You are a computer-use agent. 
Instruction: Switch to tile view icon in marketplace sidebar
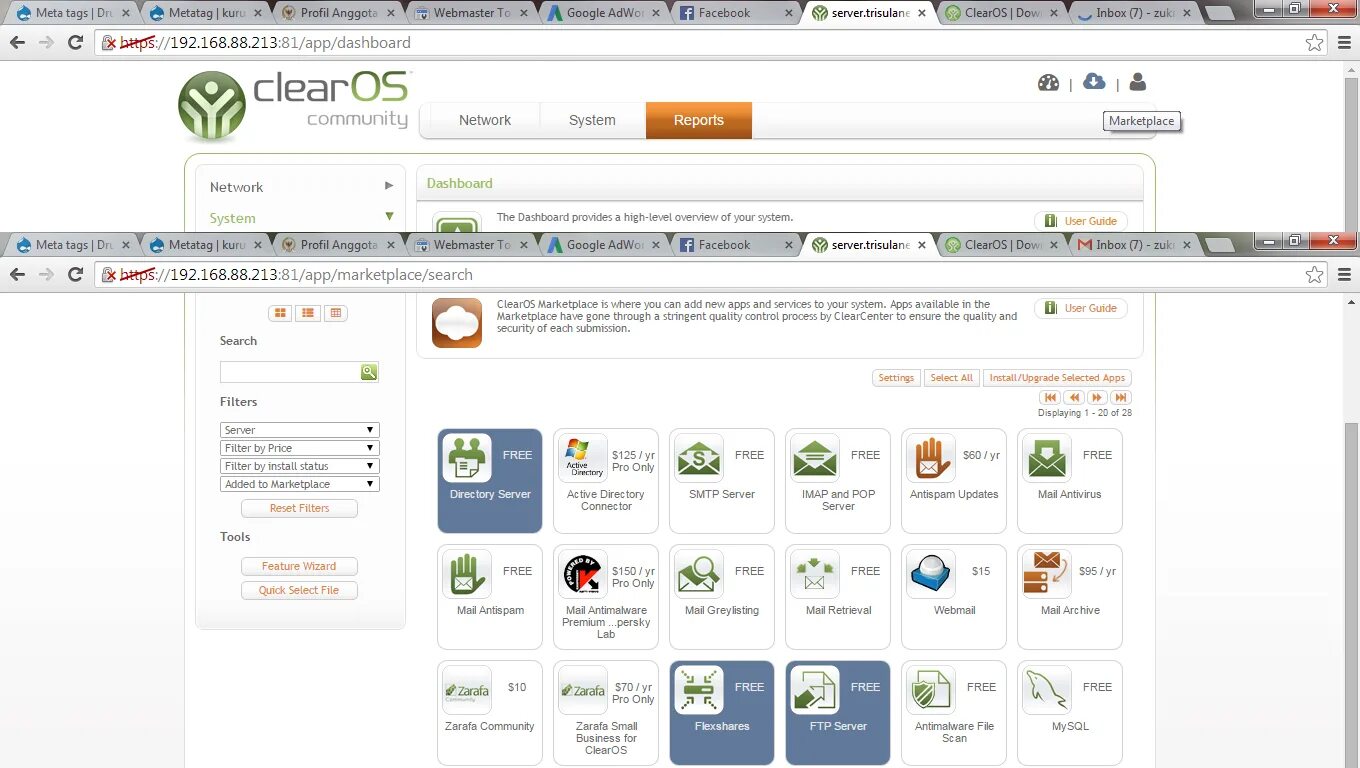click(x=280, y=313)
